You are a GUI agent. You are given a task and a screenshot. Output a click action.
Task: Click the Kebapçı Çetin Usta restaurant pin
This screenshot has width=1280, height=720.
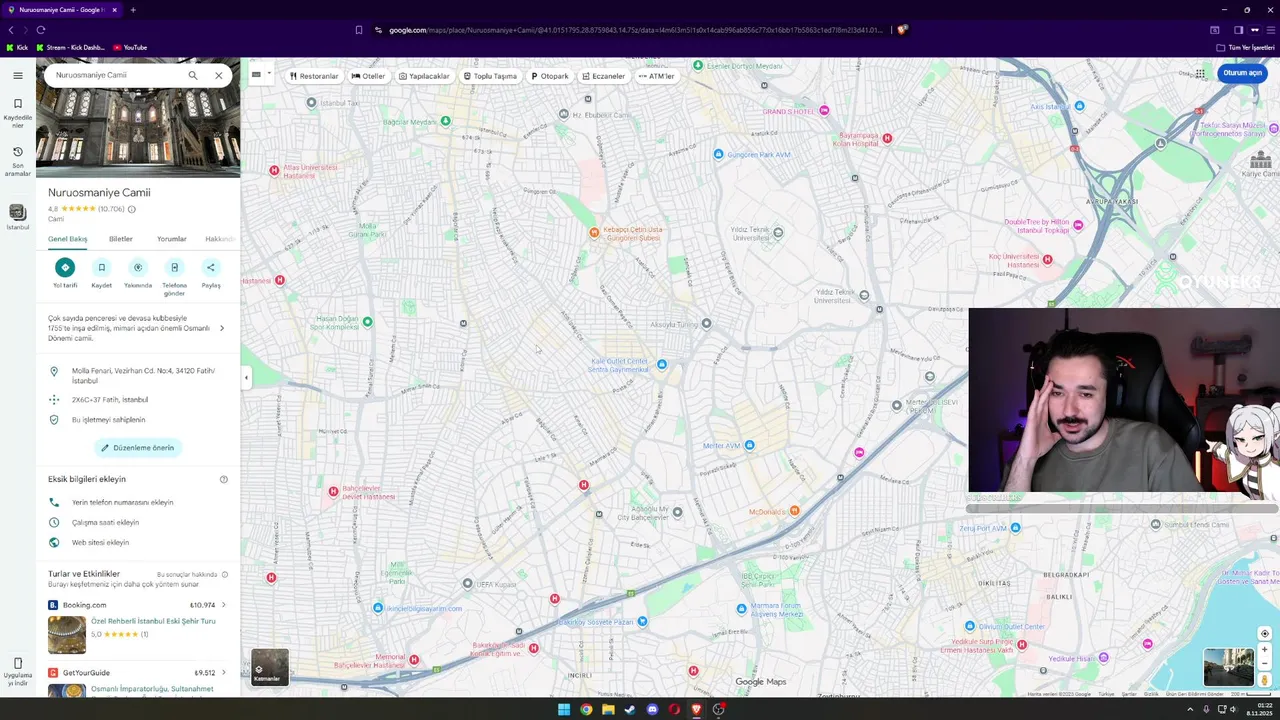click(594, 232)
